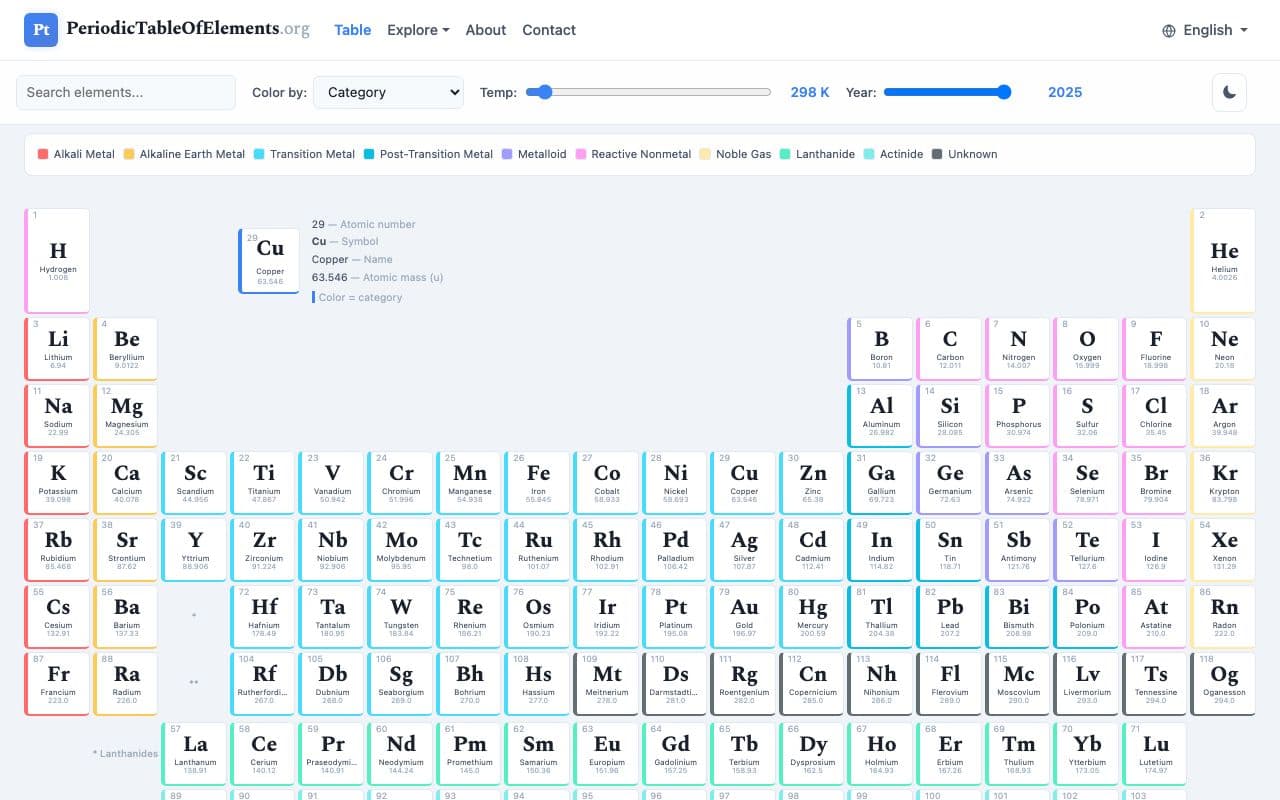Click the Pt site logo icon
Screen dimensions: 1280x800
click(40, 30)
